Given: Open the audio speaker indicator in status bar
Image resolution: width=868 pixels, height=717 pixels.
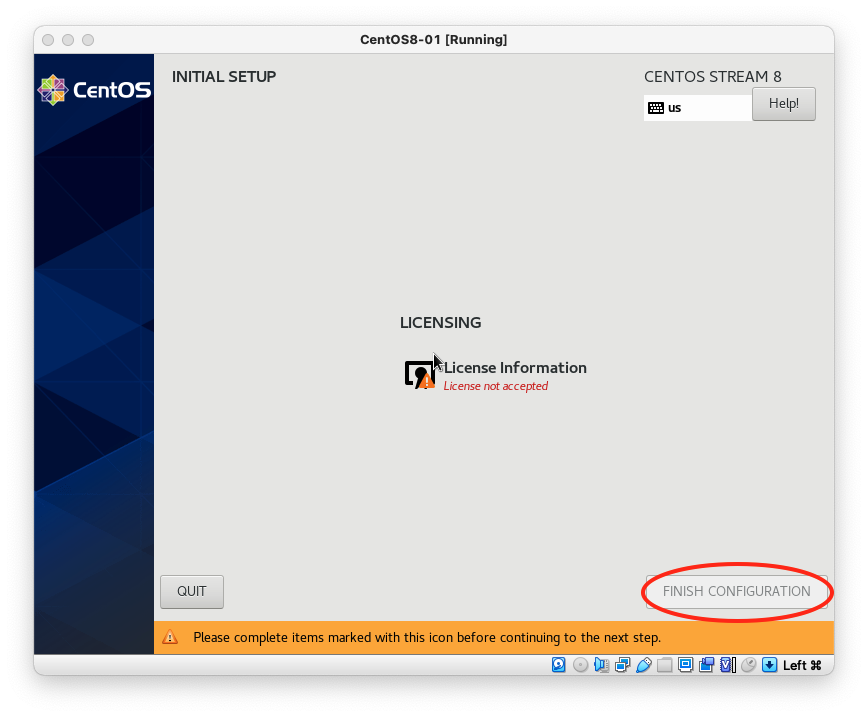Looking at the screenshot, I should coord(601,664).
